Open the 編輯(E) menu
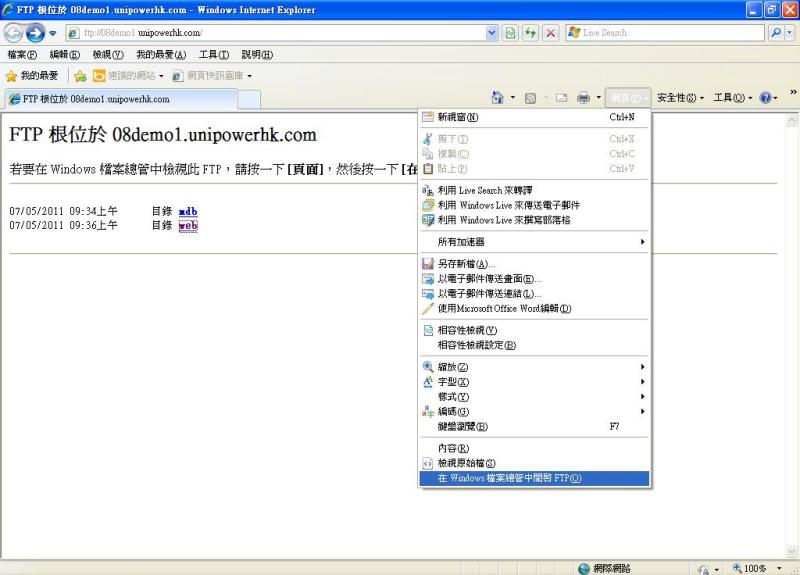800x575 pixels. pos(65,55)
